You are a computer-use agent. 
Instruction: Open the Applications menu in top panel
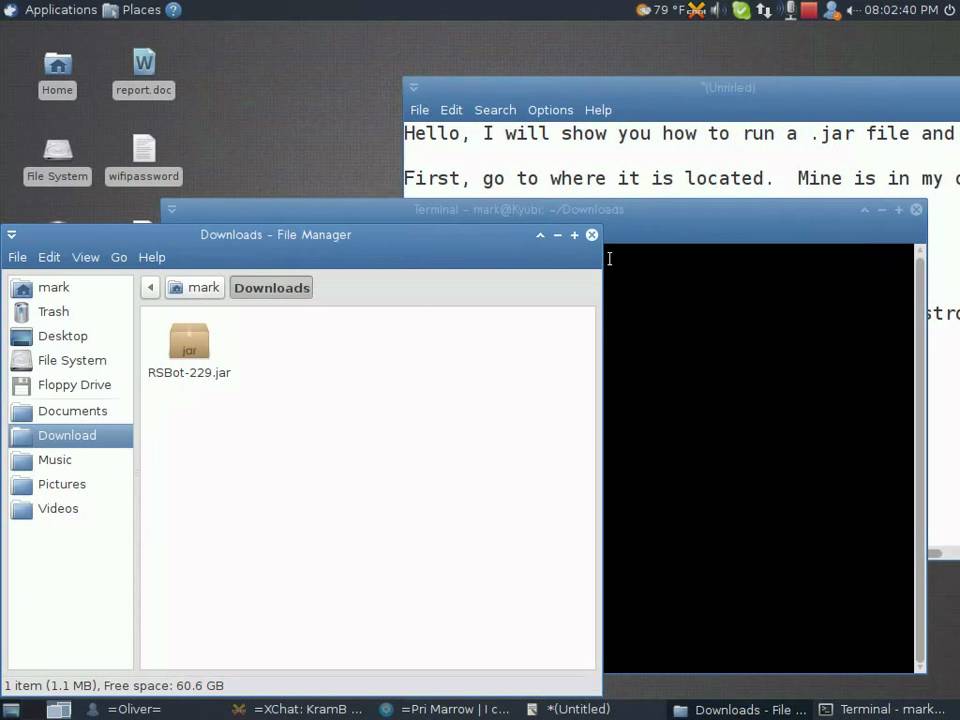50,10
